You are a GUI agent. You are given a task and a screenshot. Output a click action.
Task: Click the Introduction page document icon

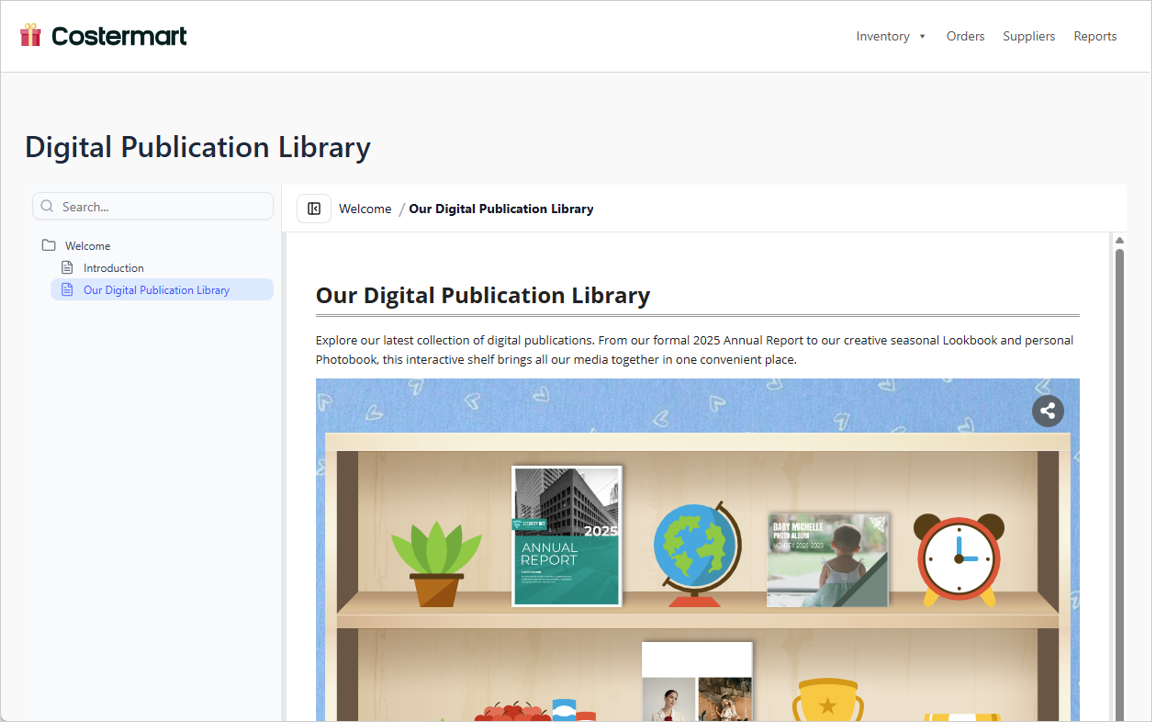(68, 268)
